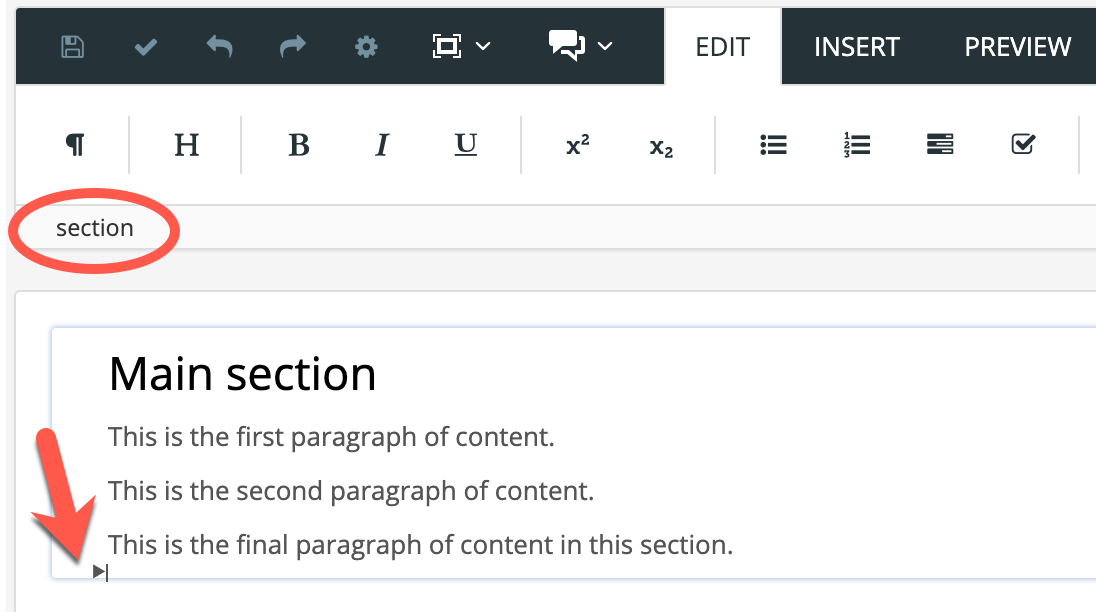Save the document
This screenshot has width=1096, height=612.
pyautogui.click(x=71, y=46)
